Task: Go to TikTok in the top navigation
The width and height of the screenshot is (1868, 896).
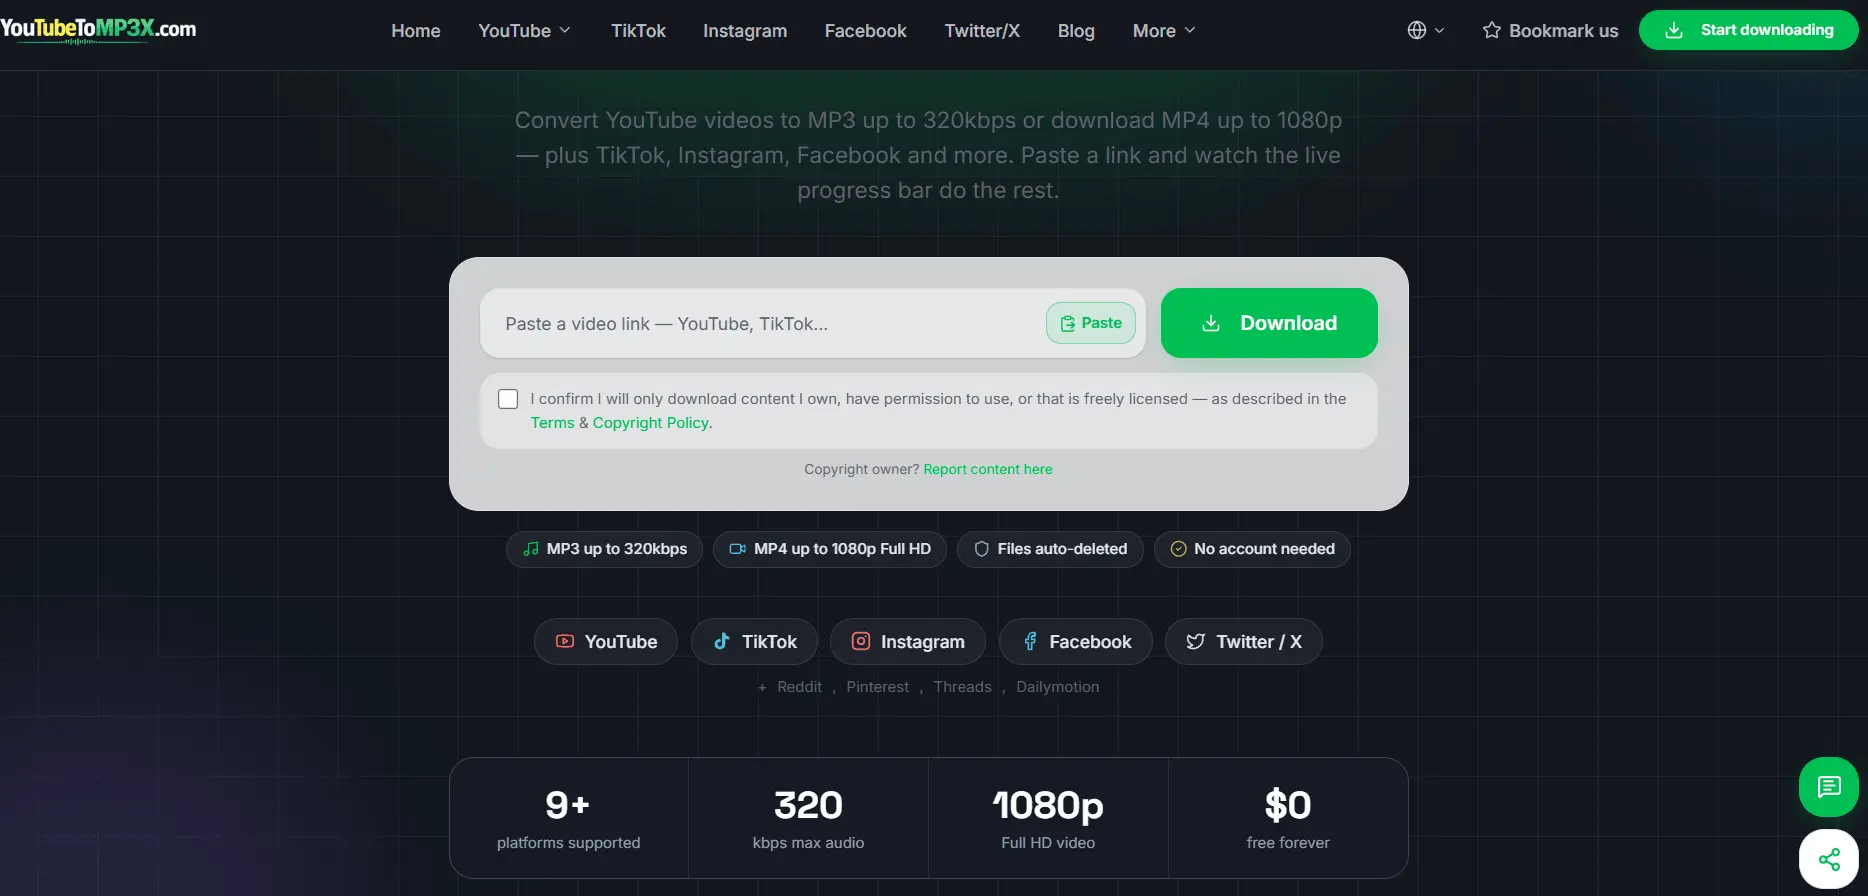Action: click(638, 31)
